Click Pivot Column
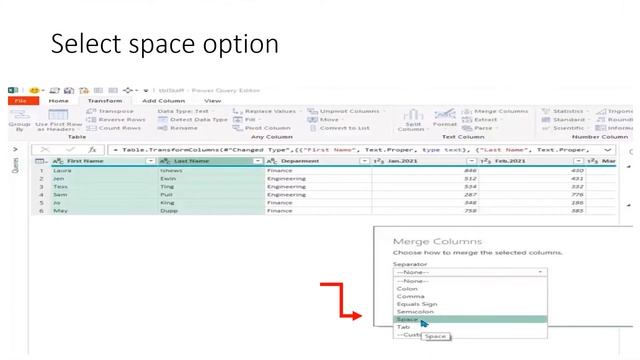 pos(262,128)
